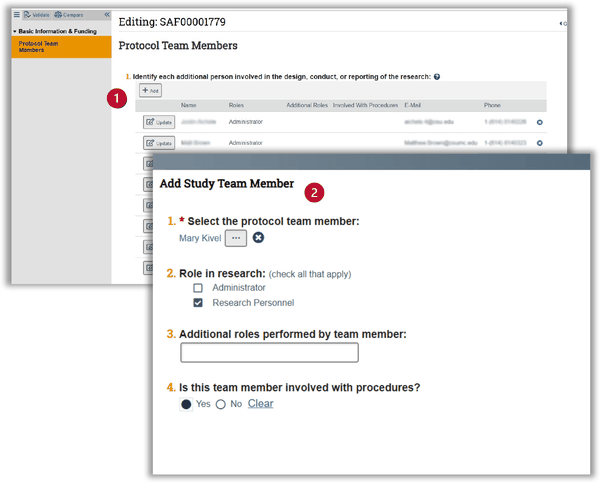This screenshot has height=483, width=600.
Task: Click the additional roles text field
Action: 269,352
